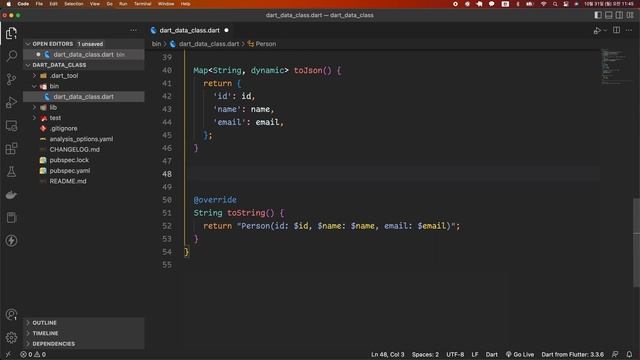This screenshot has height=360, width=640.
Task: Click Dart from Flutter: 3.3.6 SDK
Action: [x=572, y=354]
